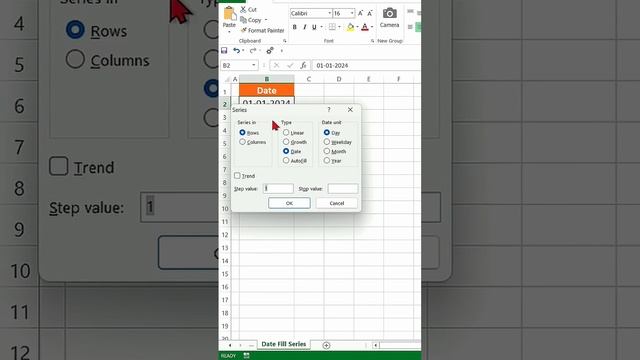The height and width of the screenshot is (360, 640).
Task: Select Weekday as the date unit
Action: 327,142
